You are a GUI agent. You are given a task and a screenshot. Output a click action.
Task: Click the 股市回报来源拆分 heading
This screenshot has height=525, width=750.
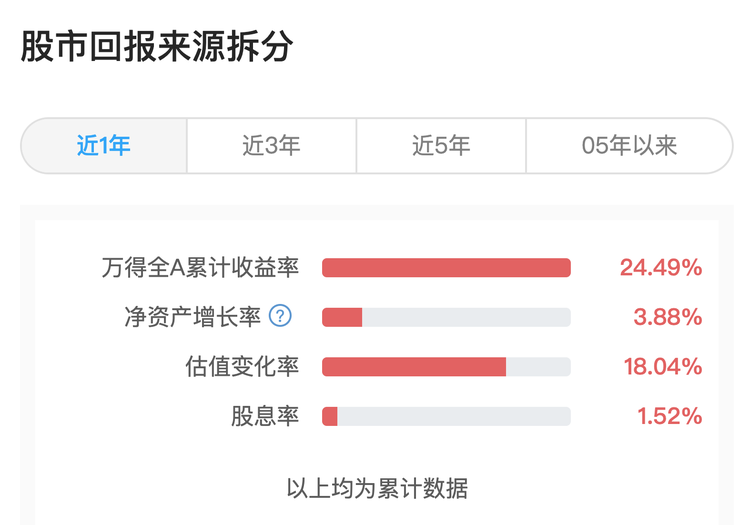pos(156,47)
